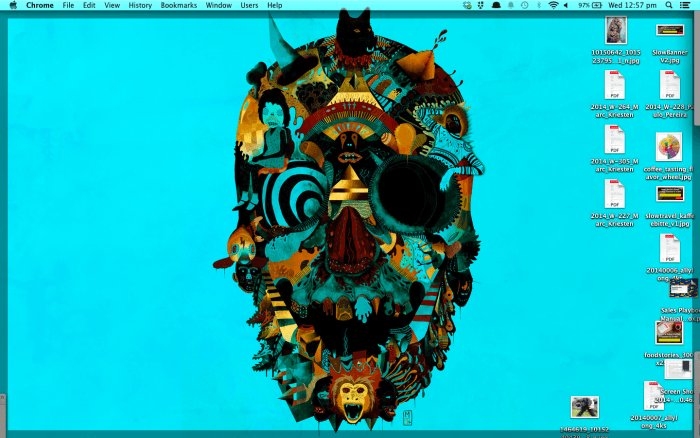Select the foodstories_300 image thumbnail
Viewport: 700px width, 438px height.
pyautogui.click(x=669, y=333)
